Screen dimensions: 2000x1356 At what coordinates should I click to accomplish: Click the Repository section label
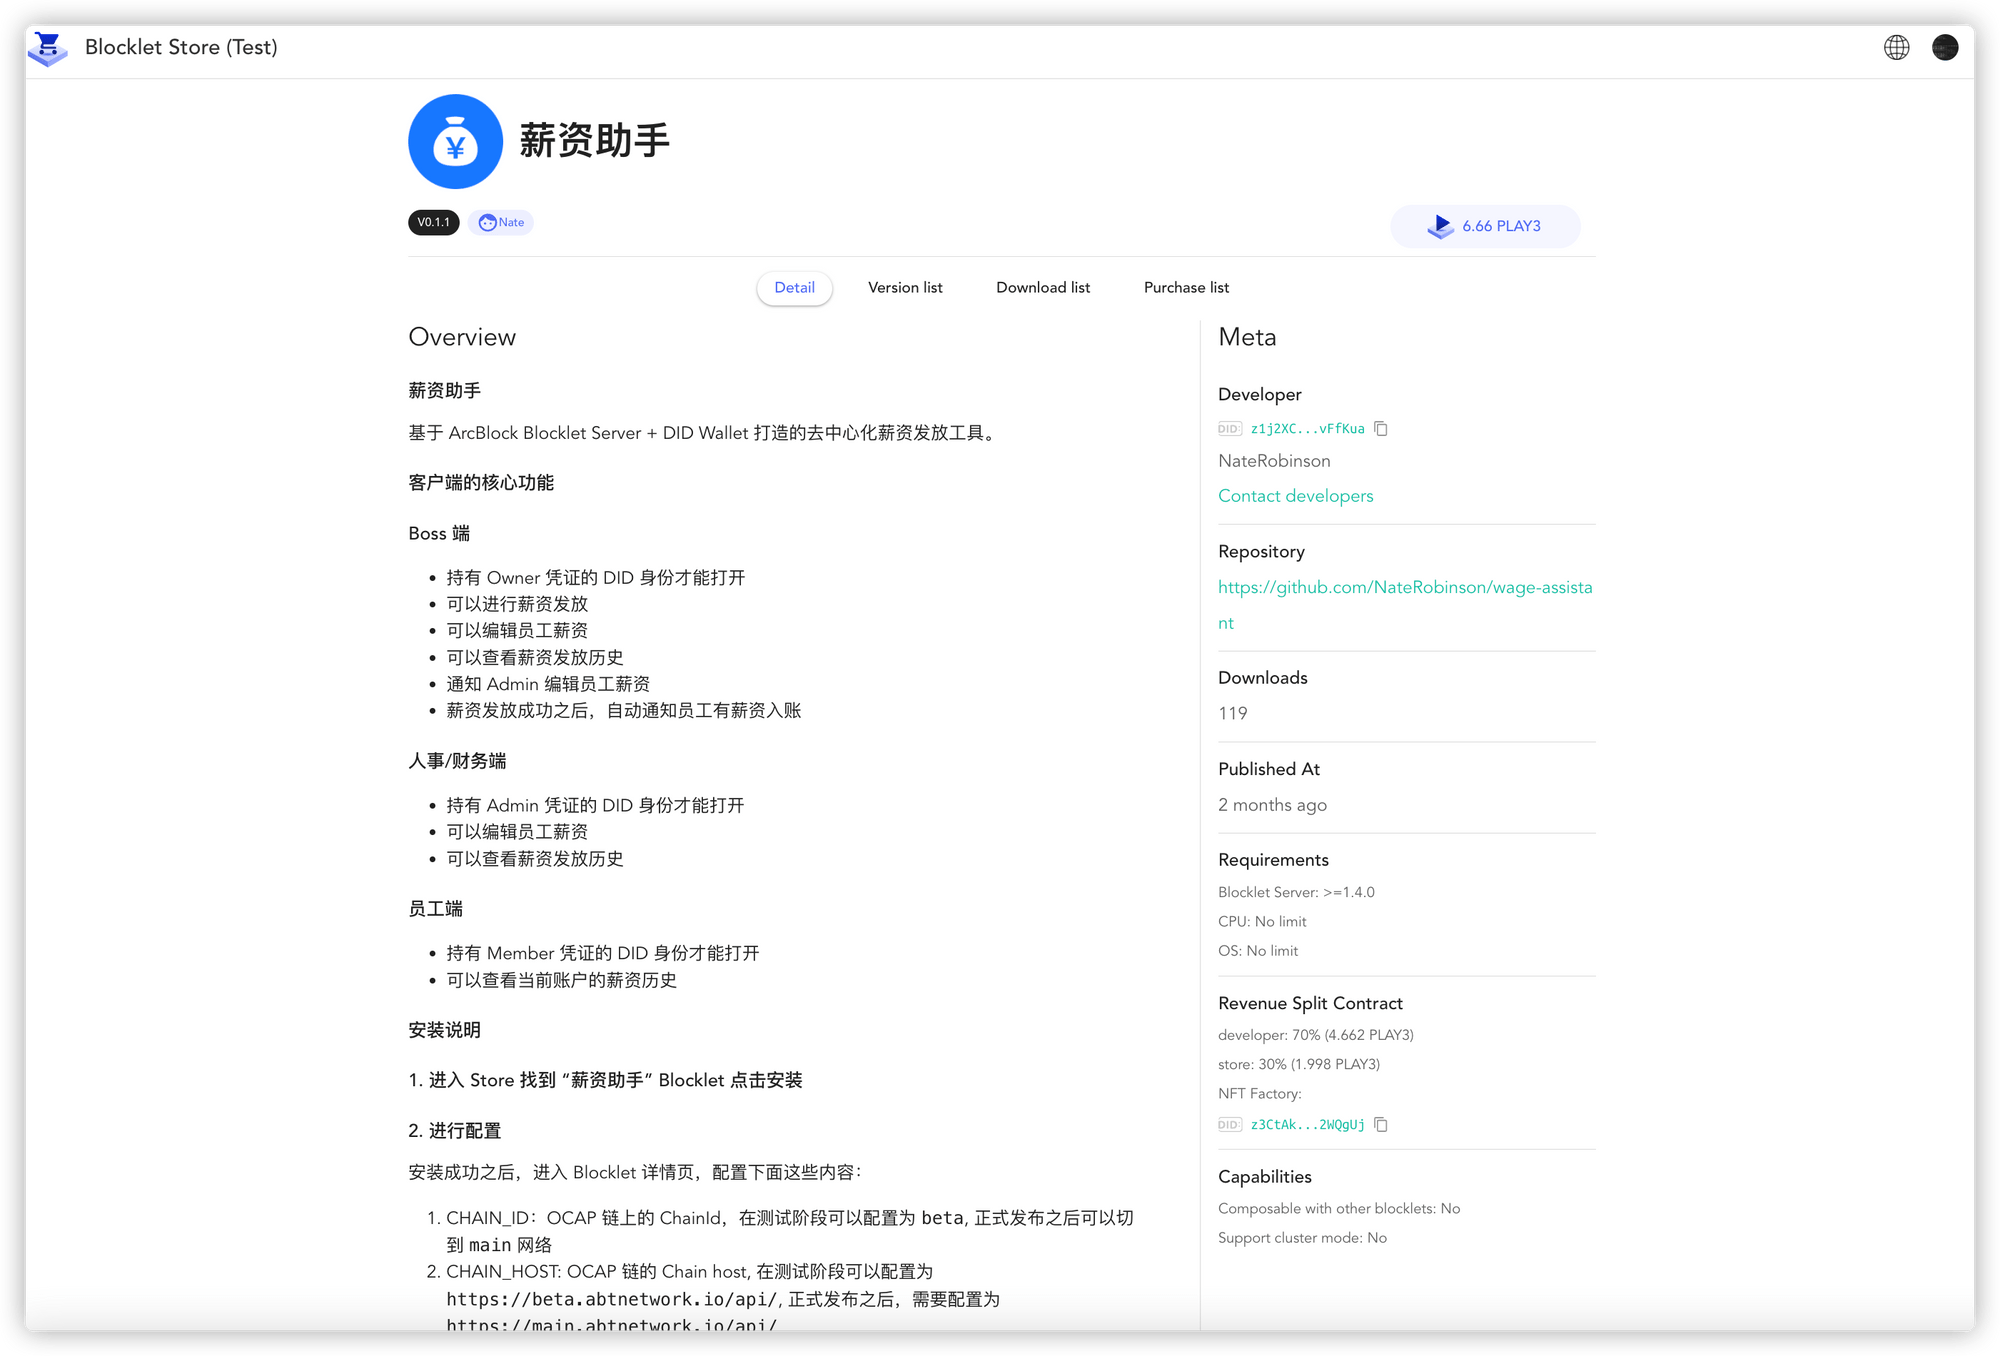tap(1261, 552)
